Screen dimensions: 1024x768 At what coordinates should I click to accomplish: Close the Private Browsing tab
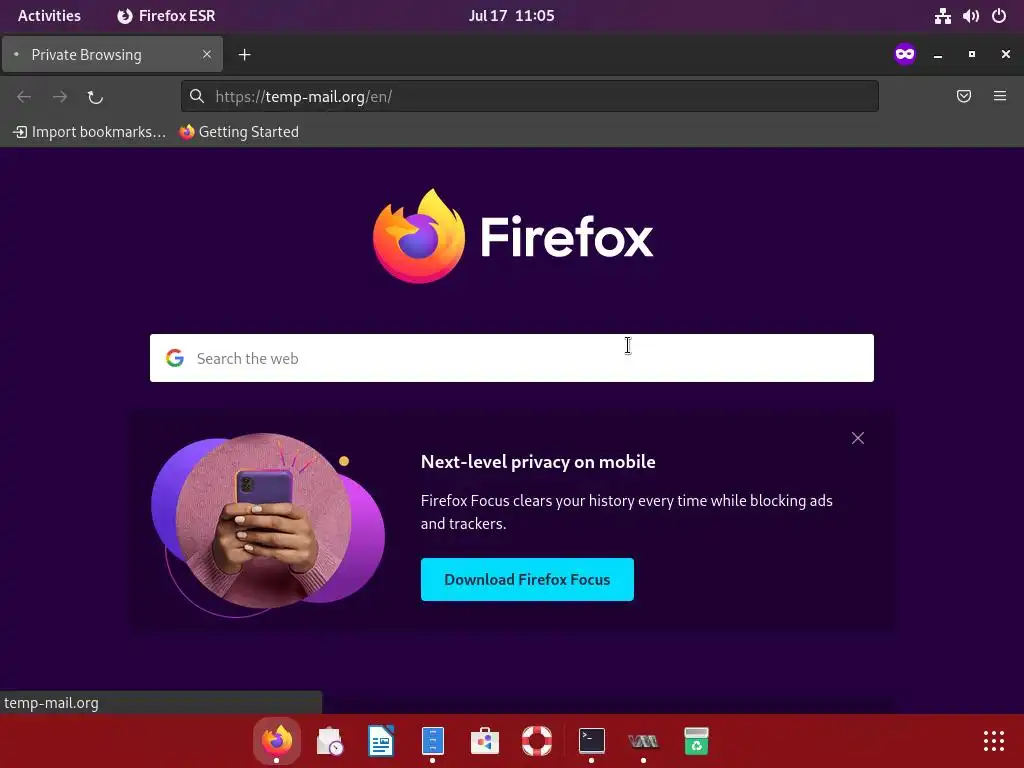[x=207, y=54]
